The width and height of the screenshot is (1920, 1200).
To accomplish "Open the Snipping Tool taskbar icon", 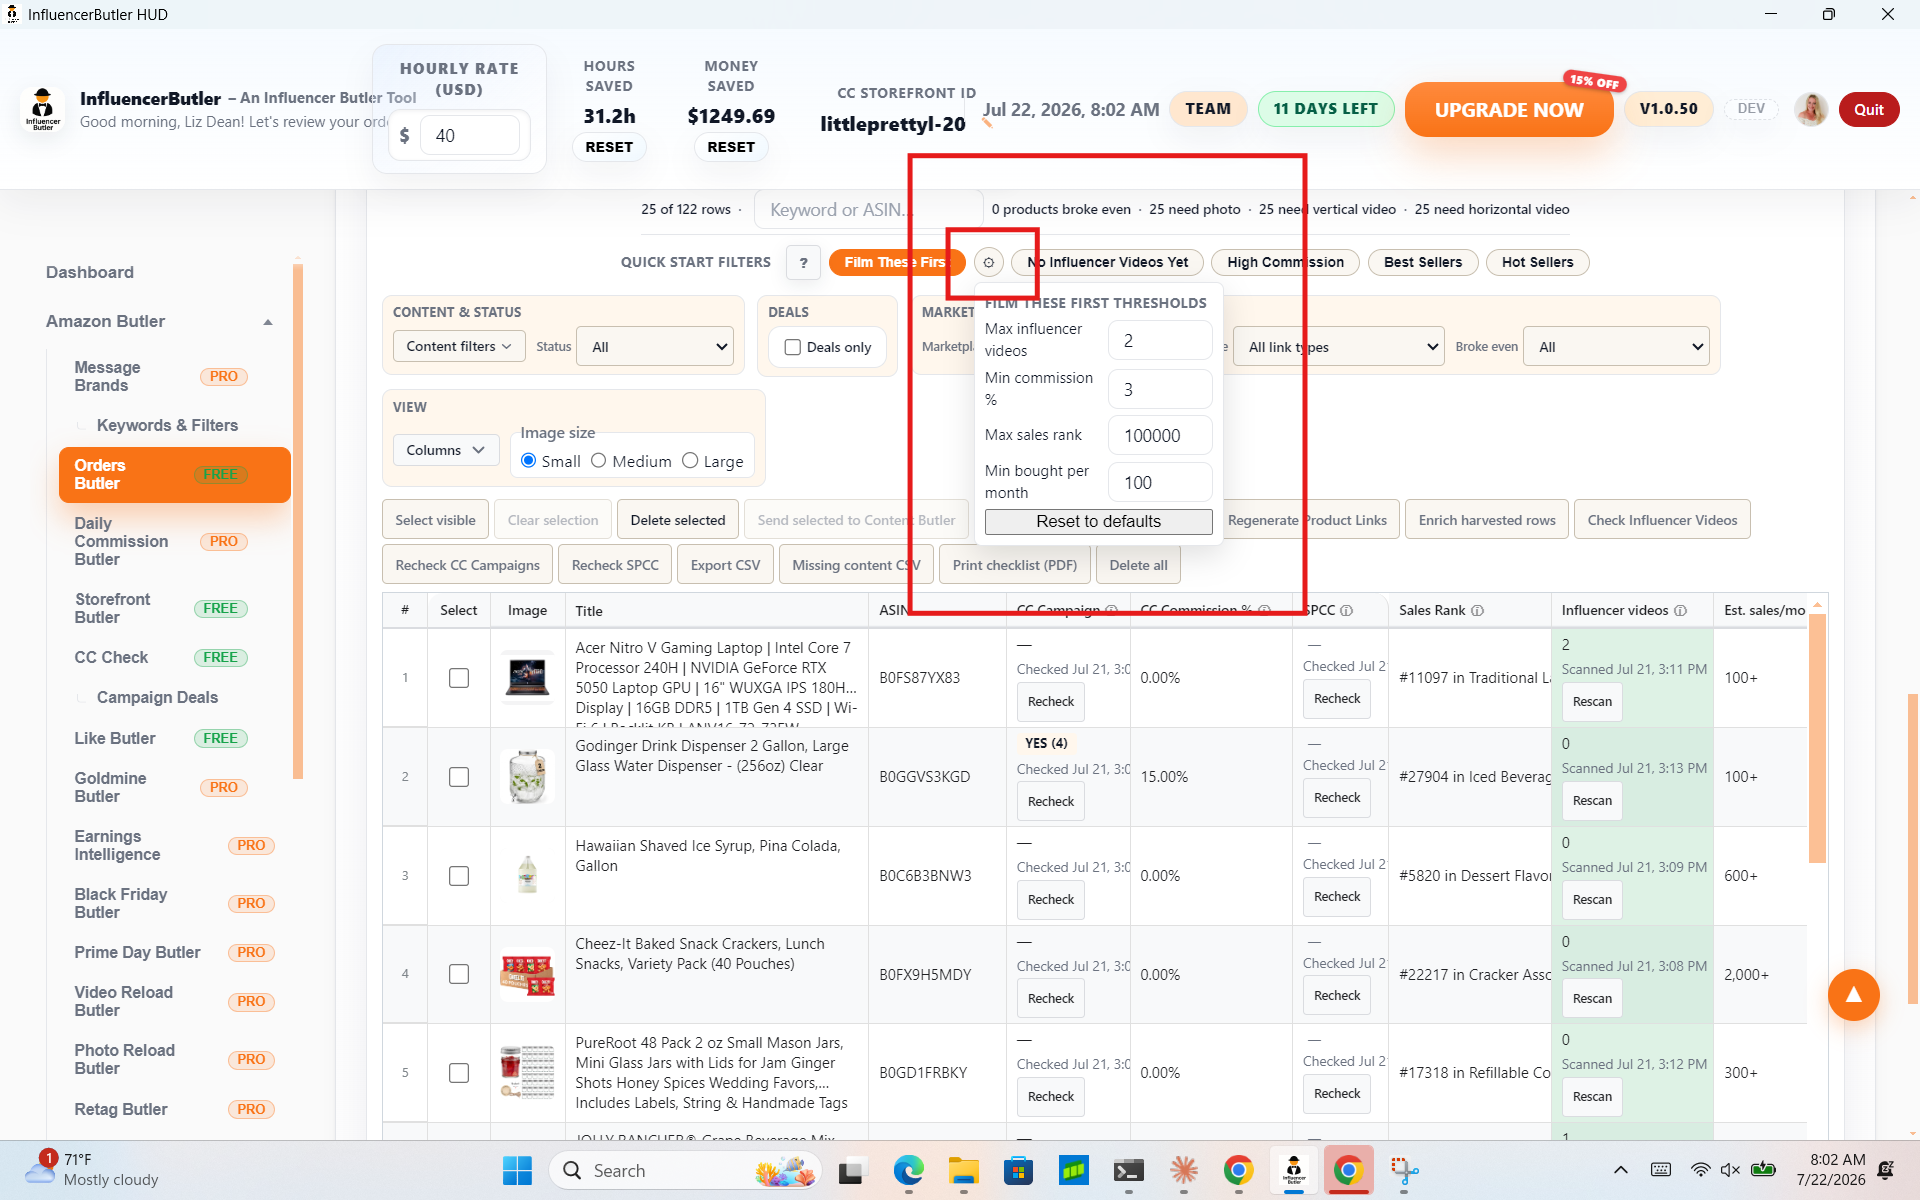I will coord(1404,1170).
